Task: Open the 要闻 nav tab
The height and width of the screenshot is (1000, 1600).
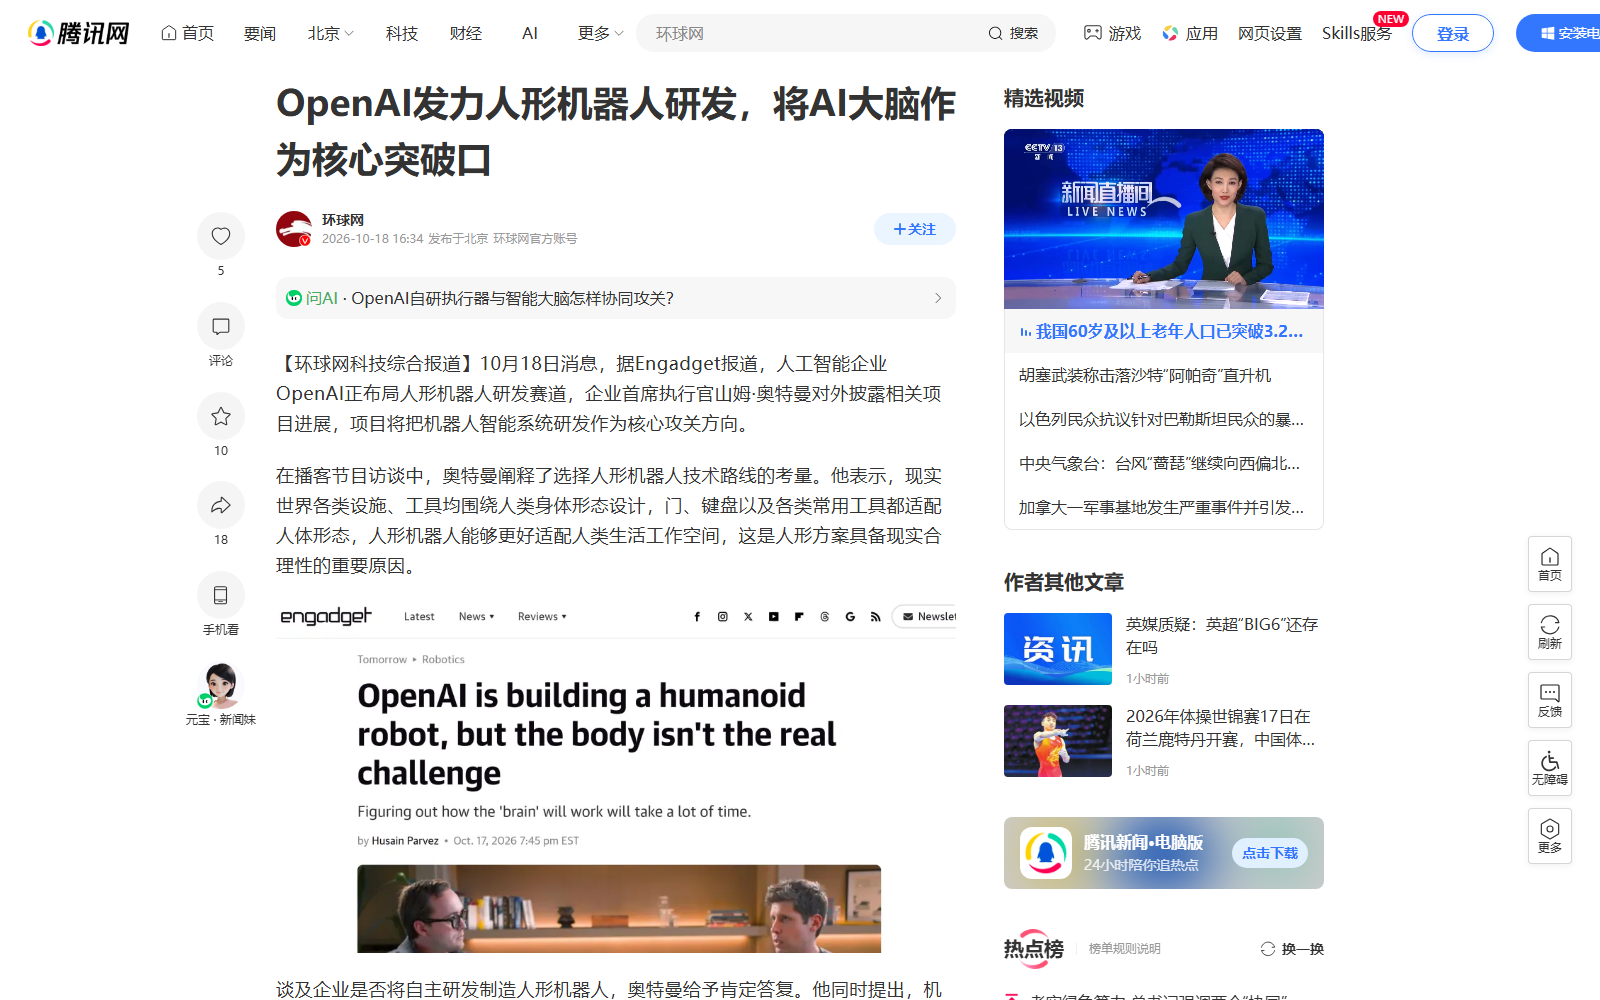Action: point(260,33)
